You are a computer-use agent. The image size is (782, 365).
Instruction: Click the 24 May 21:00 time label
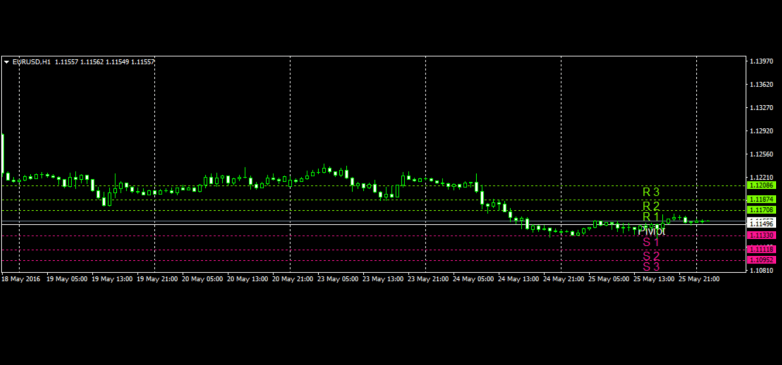point(564,279)
